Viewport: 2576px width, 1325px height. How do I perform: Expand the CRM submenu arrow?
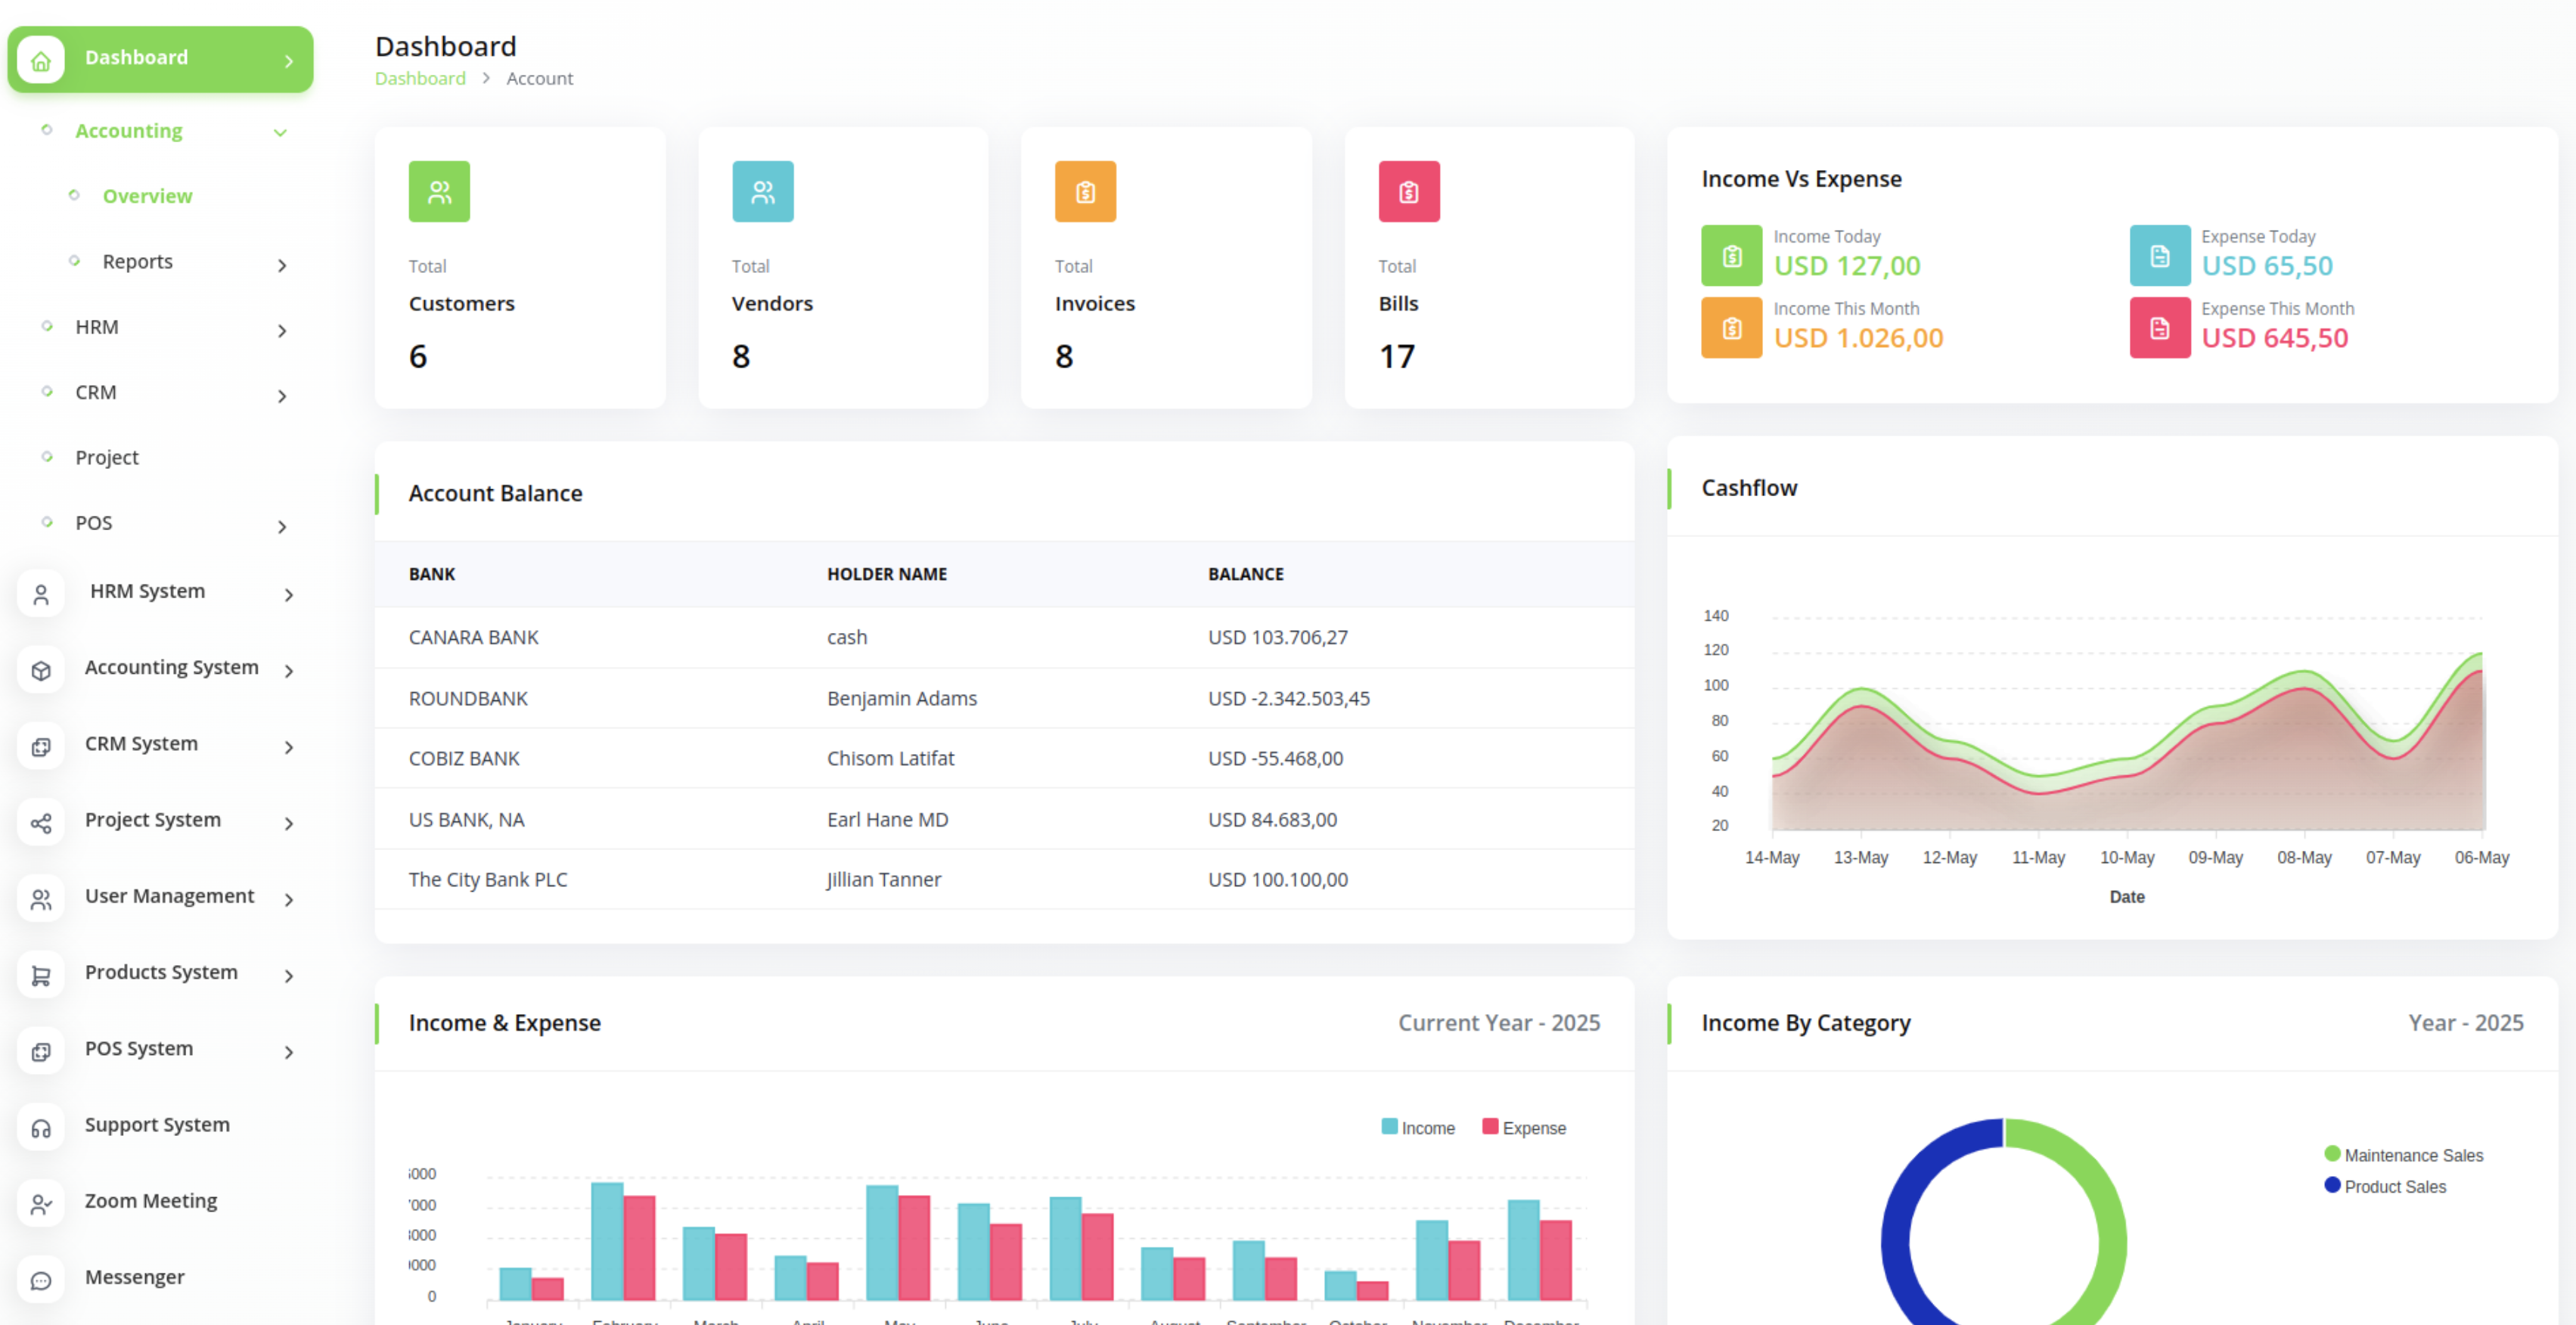(282, 396)
